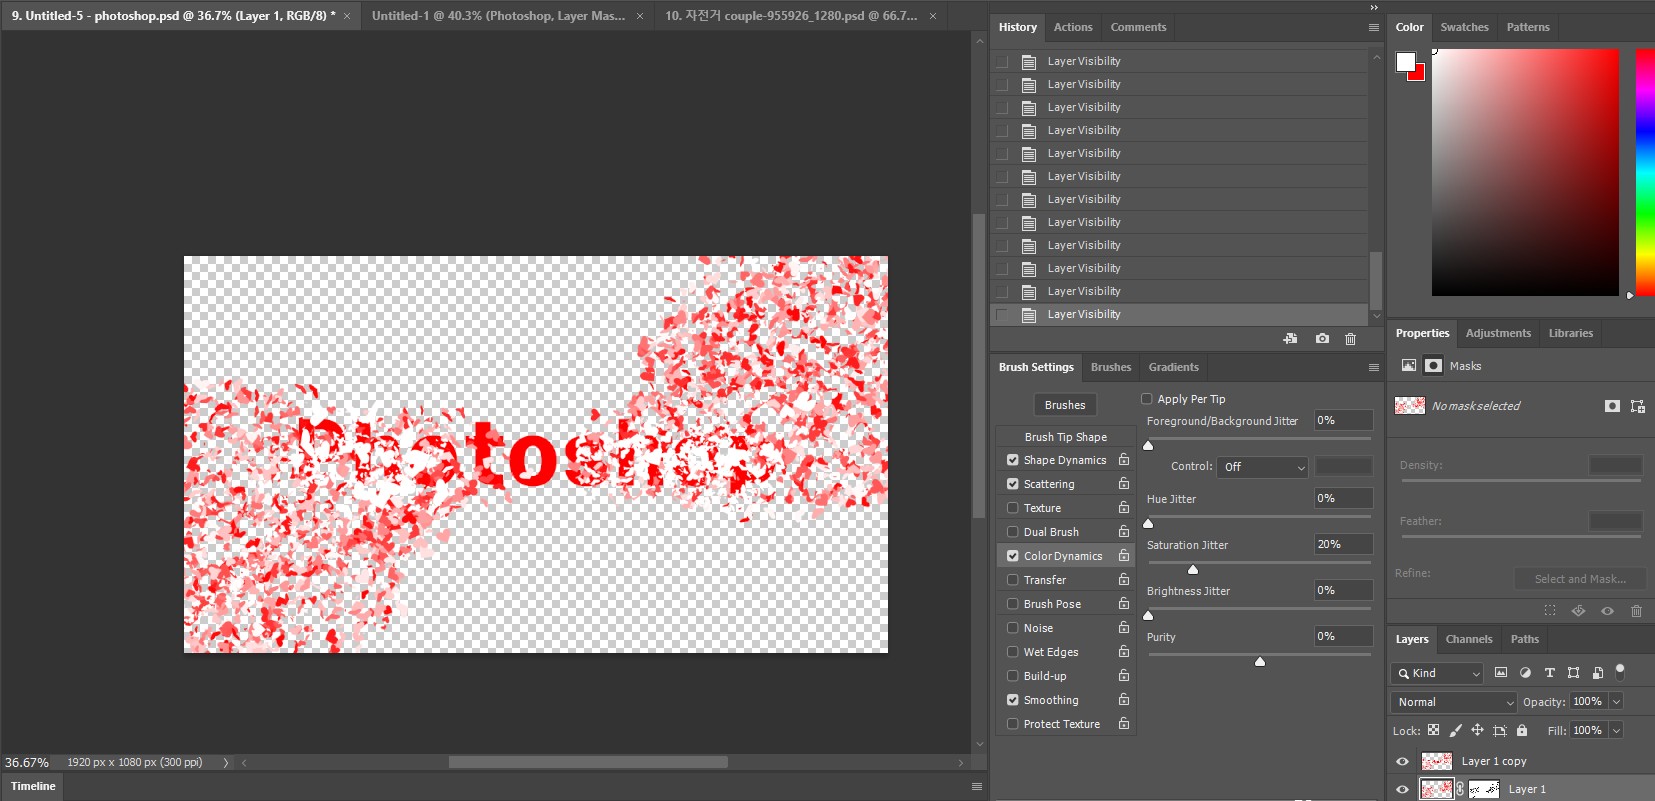Click the Color Dynamics lock icon
Image resolution: width=1655 pixels, height=801 pixels.
1124,556
